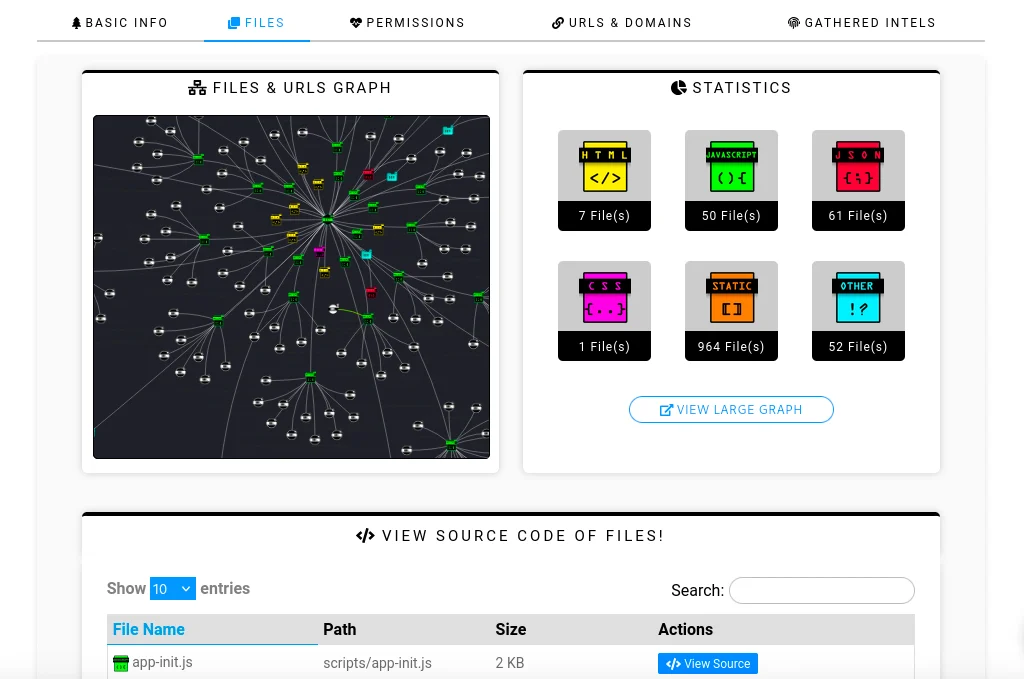Click the cyan Other file type icon
Screen dimensions: 1024x679
pyautogui.click(x=858, y=298)
